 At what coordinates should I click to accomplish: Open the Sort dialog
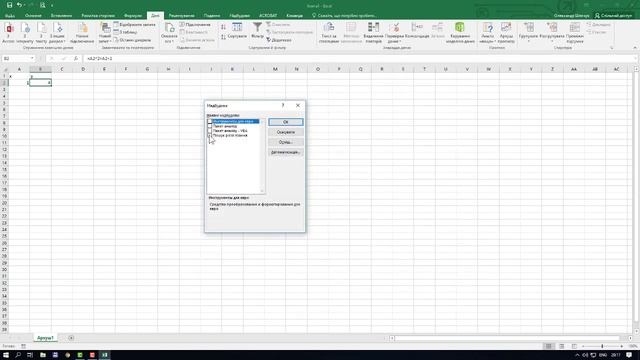tap(237, 31)
